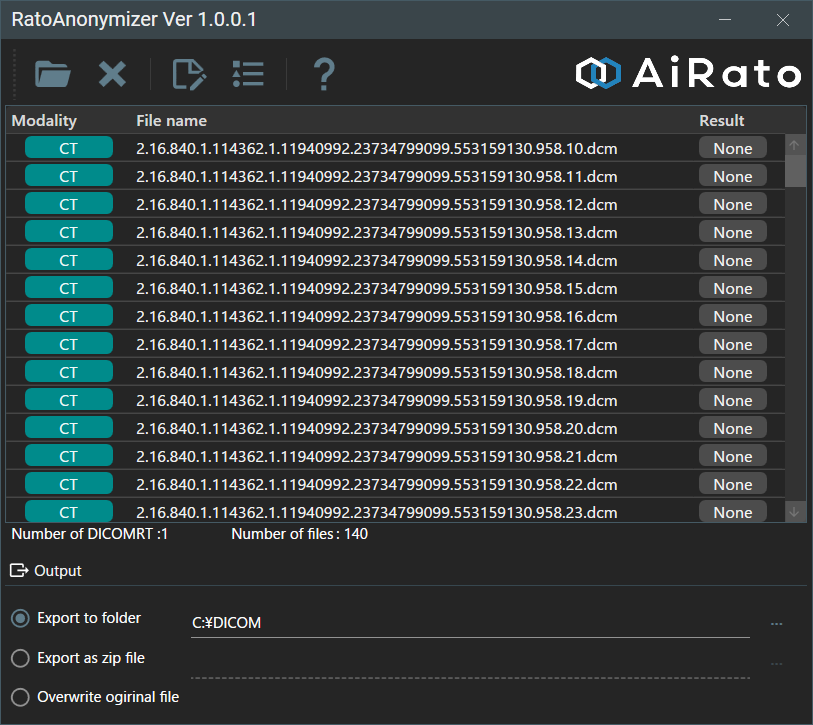Click the X clear-list toolbar icon

click(x=112, y=74)
